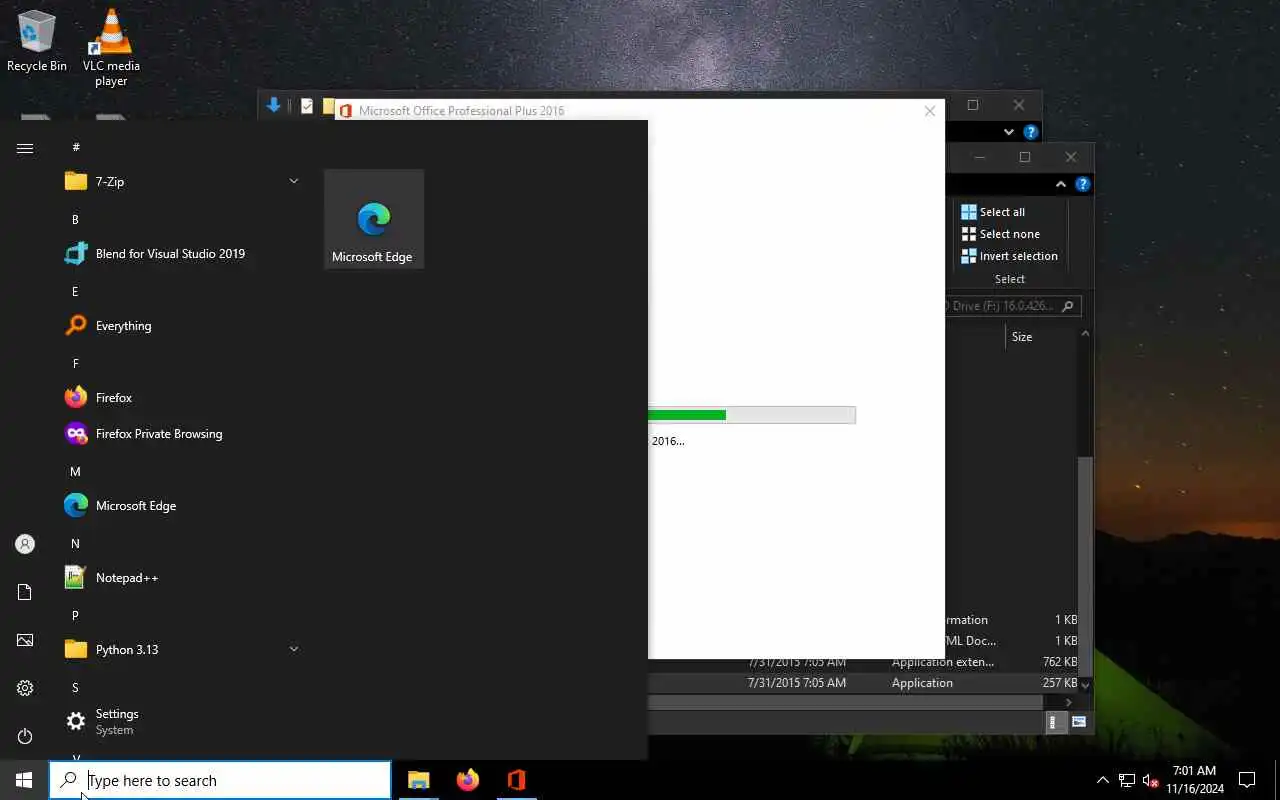Open notification Action Center icon
Image resolution: width=1280 pixels, height=800 pixels.
1247,780
